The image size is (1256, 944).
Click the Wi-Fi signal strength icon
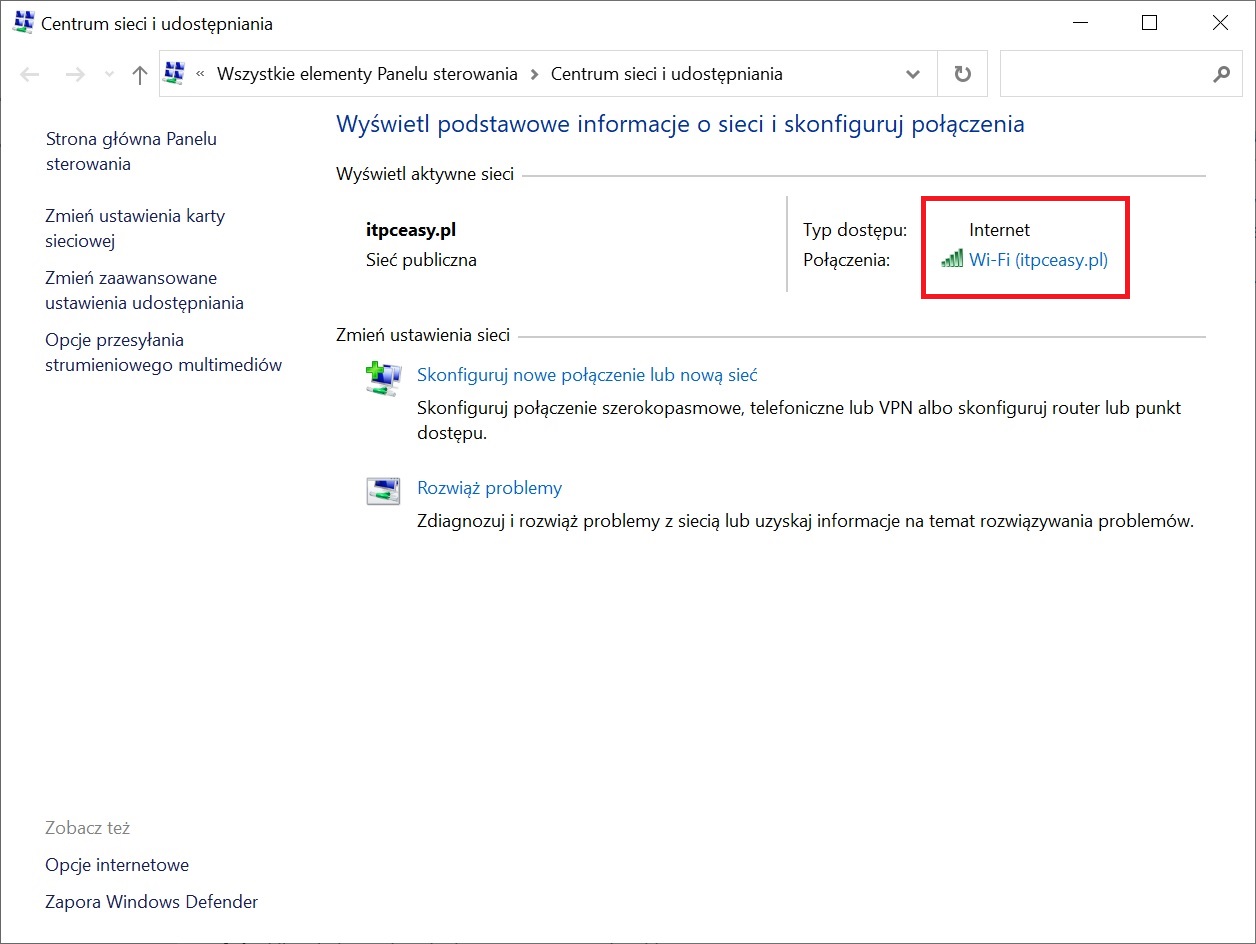952,260
